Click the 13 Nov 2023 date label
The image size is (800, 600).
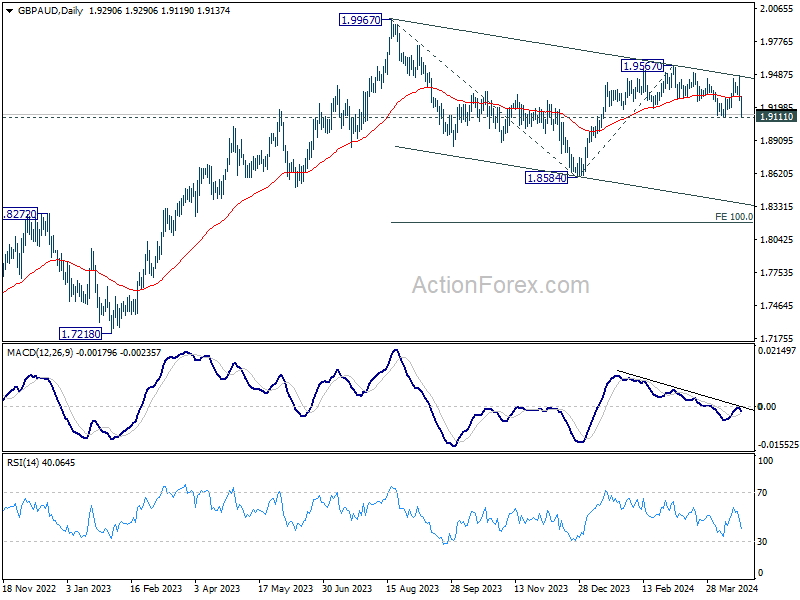pos(541,589)
